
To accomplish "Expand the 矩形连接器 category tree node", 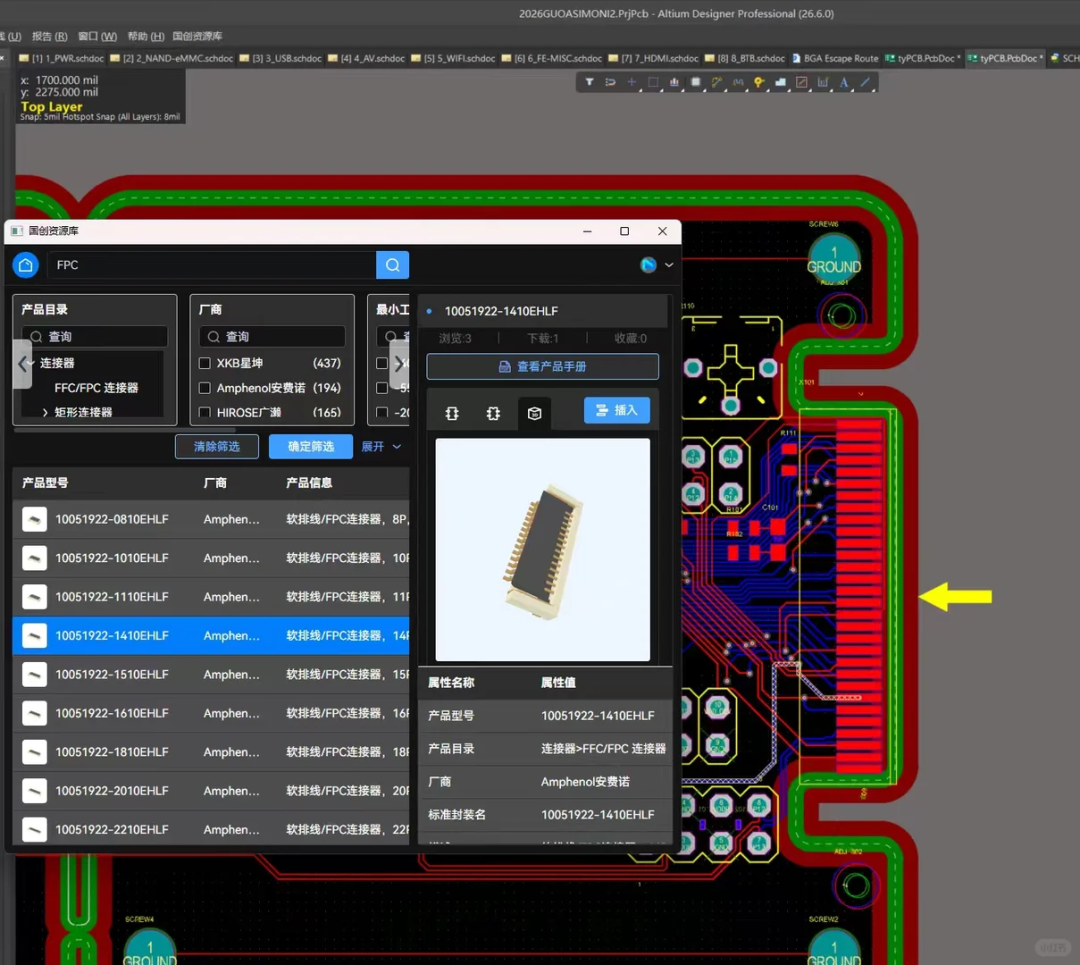I will [45, 412].
